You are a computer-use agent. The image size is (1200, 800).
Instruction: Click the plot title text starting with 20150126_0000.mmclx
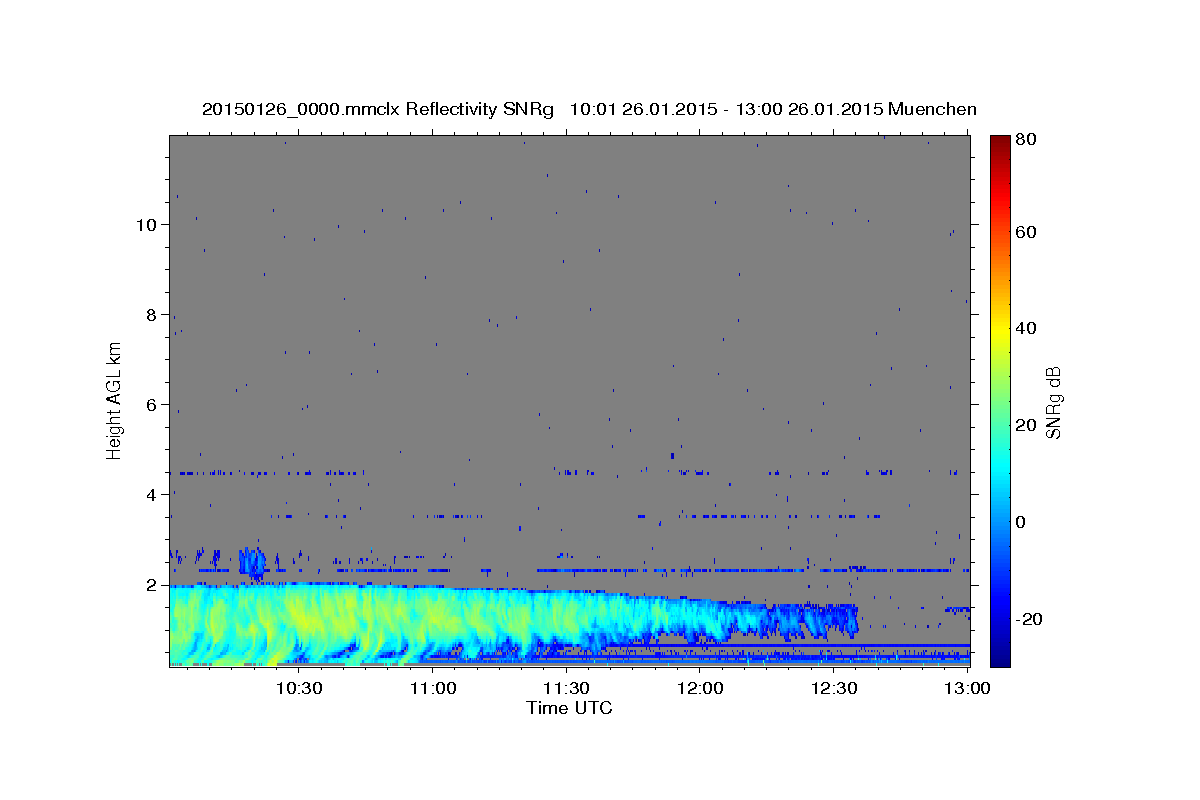pos(589,109)
